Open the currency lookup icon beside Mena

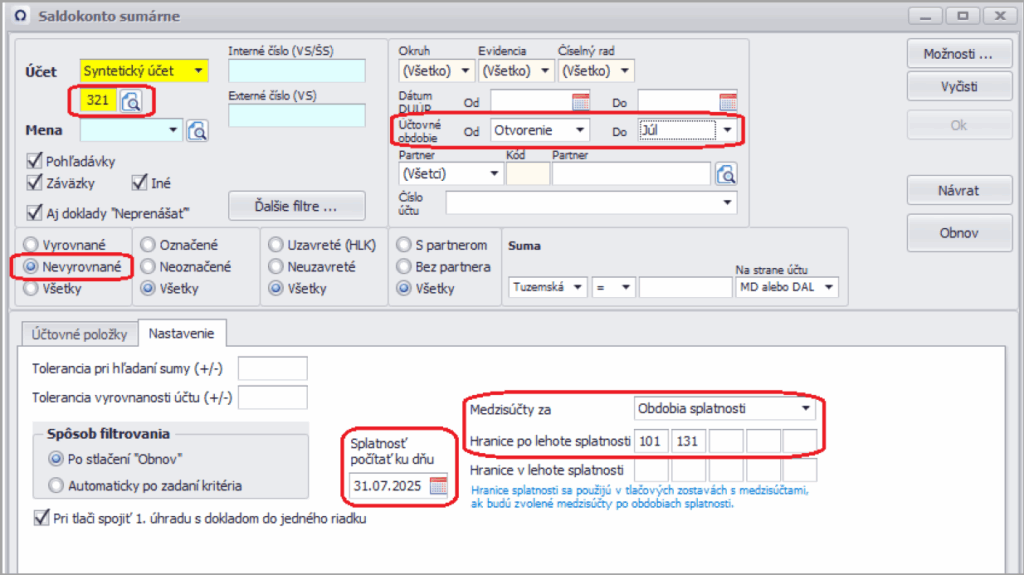pyautogui.click(x=197, y=130)
